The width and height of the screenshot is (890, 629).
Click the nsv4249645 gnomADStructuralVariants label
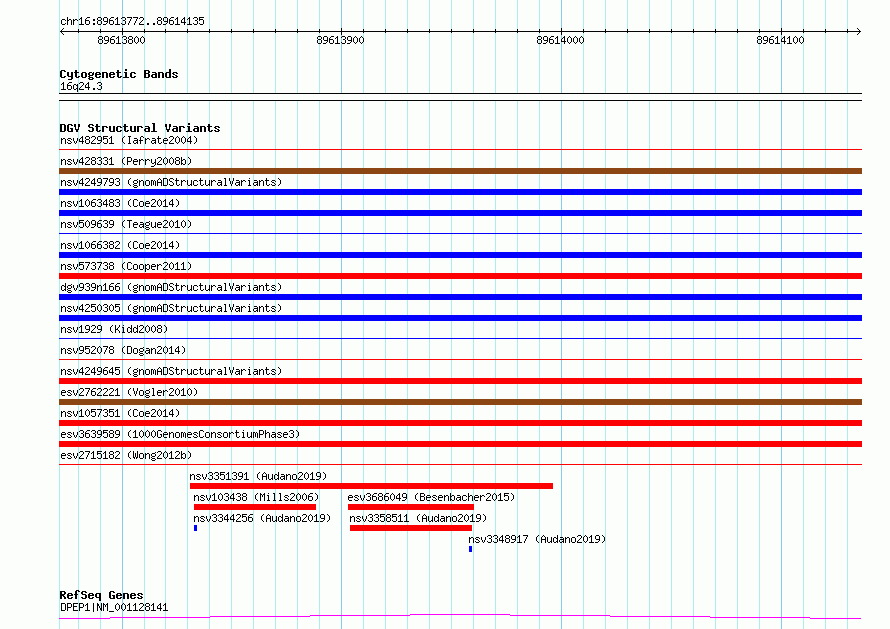click(171, 371)
